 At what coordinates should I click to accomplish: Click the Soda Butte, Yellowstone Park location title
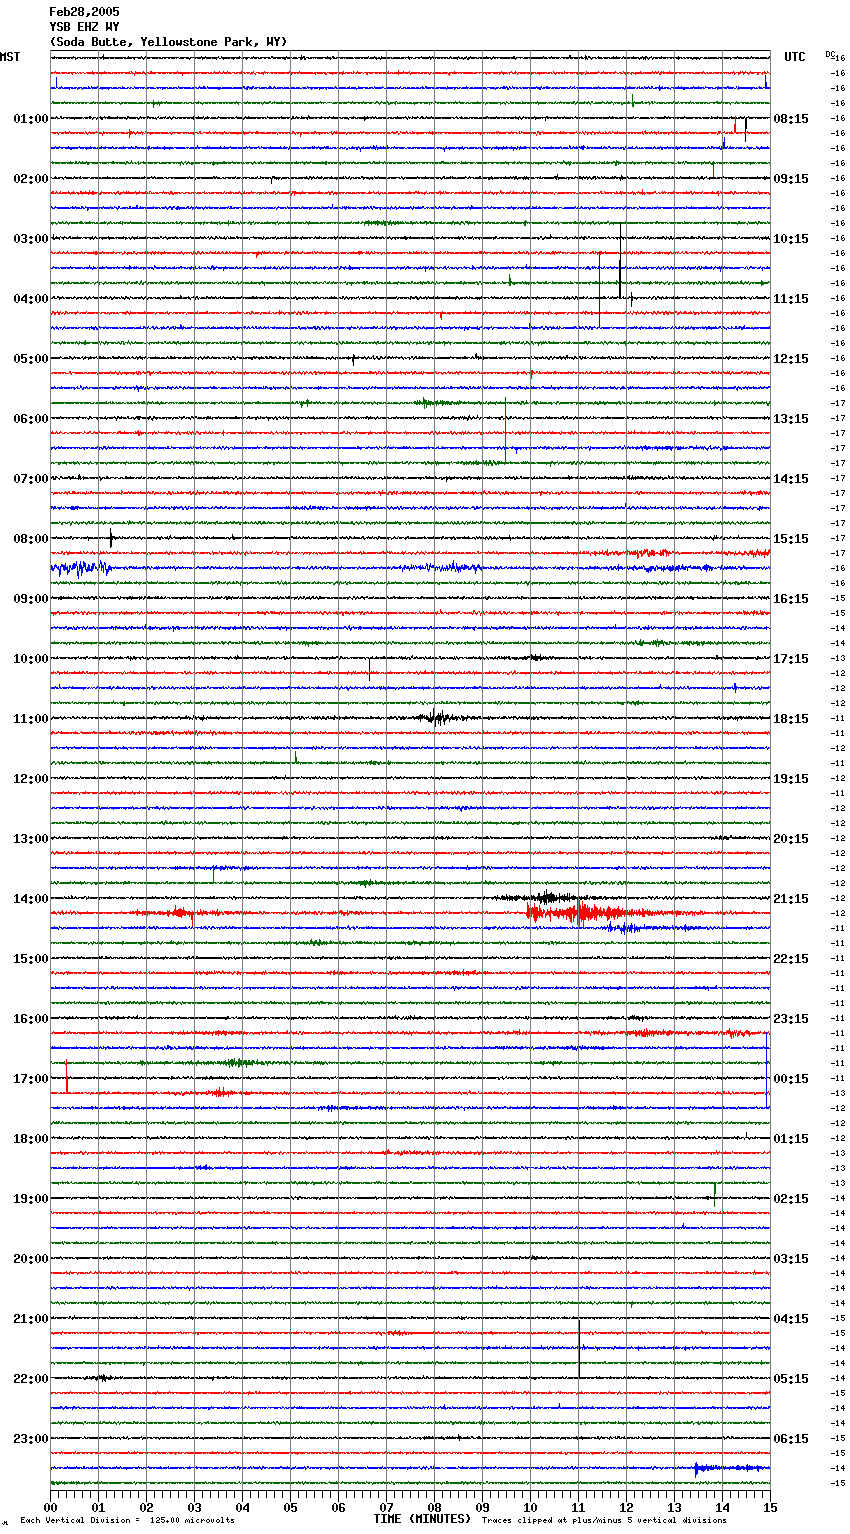click(168, 42)
